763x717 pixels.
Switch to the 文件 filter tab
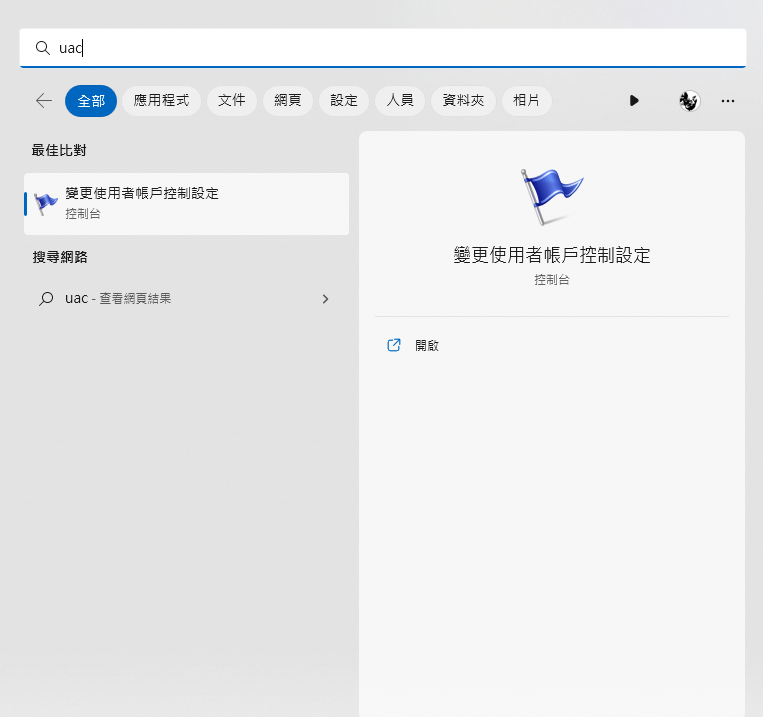tap(232, 101)
